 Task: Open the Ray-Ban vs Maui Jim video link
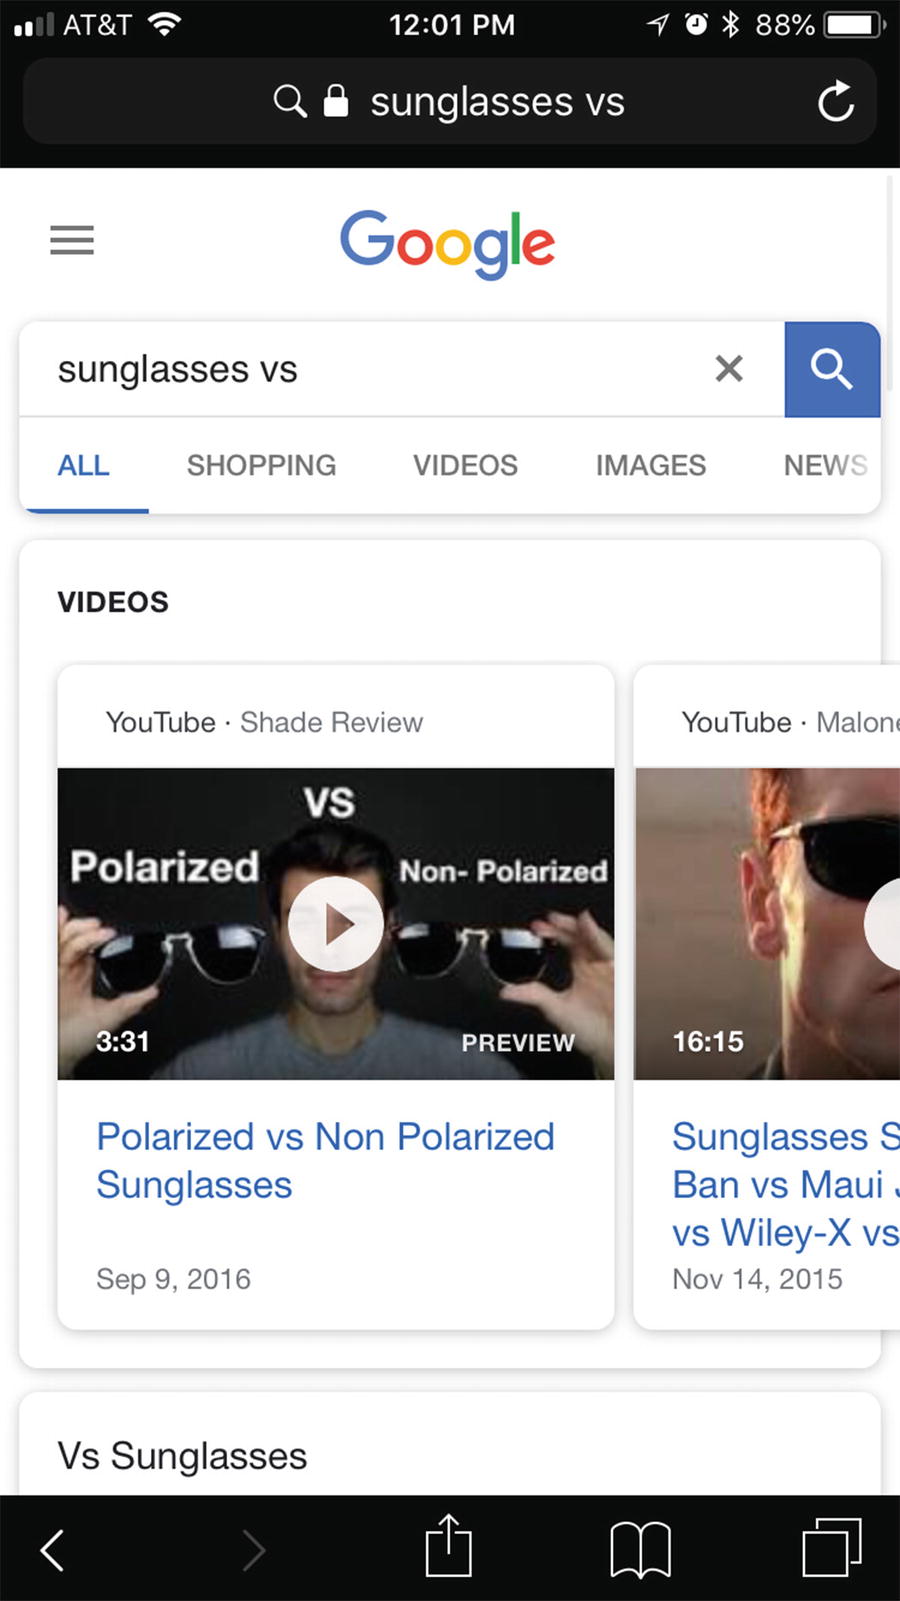786,1184
